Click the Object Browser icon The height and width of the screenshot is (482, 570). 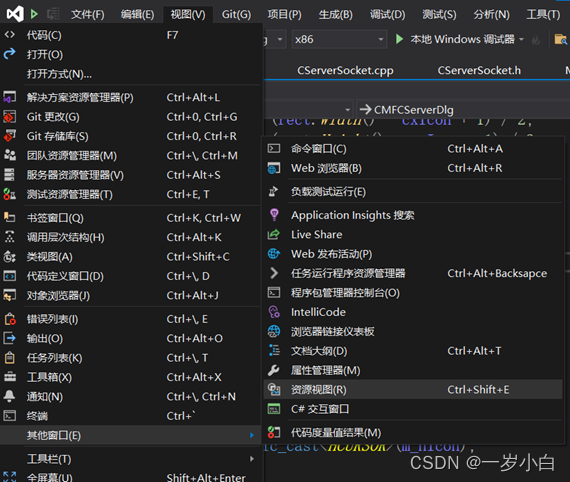click(9, 295)
